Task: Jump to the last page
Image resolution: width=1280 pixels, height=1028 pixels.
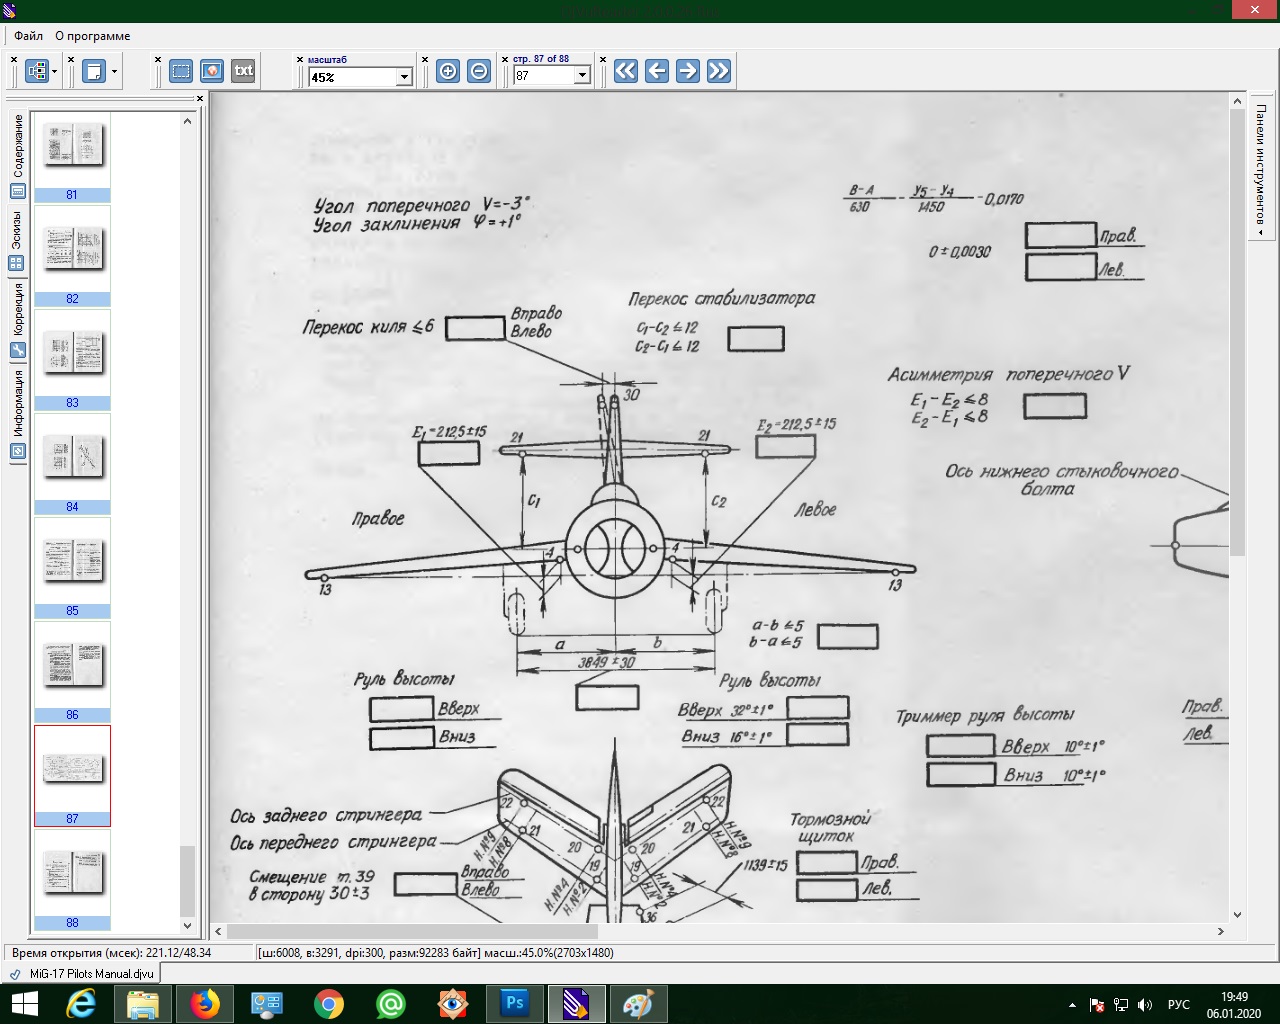Action: point(719,71)
